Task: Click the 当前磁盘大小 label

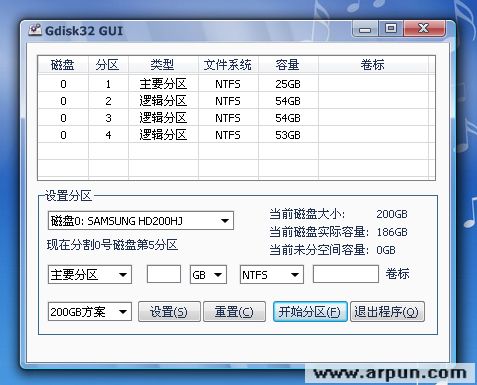Action: point(307,214)
